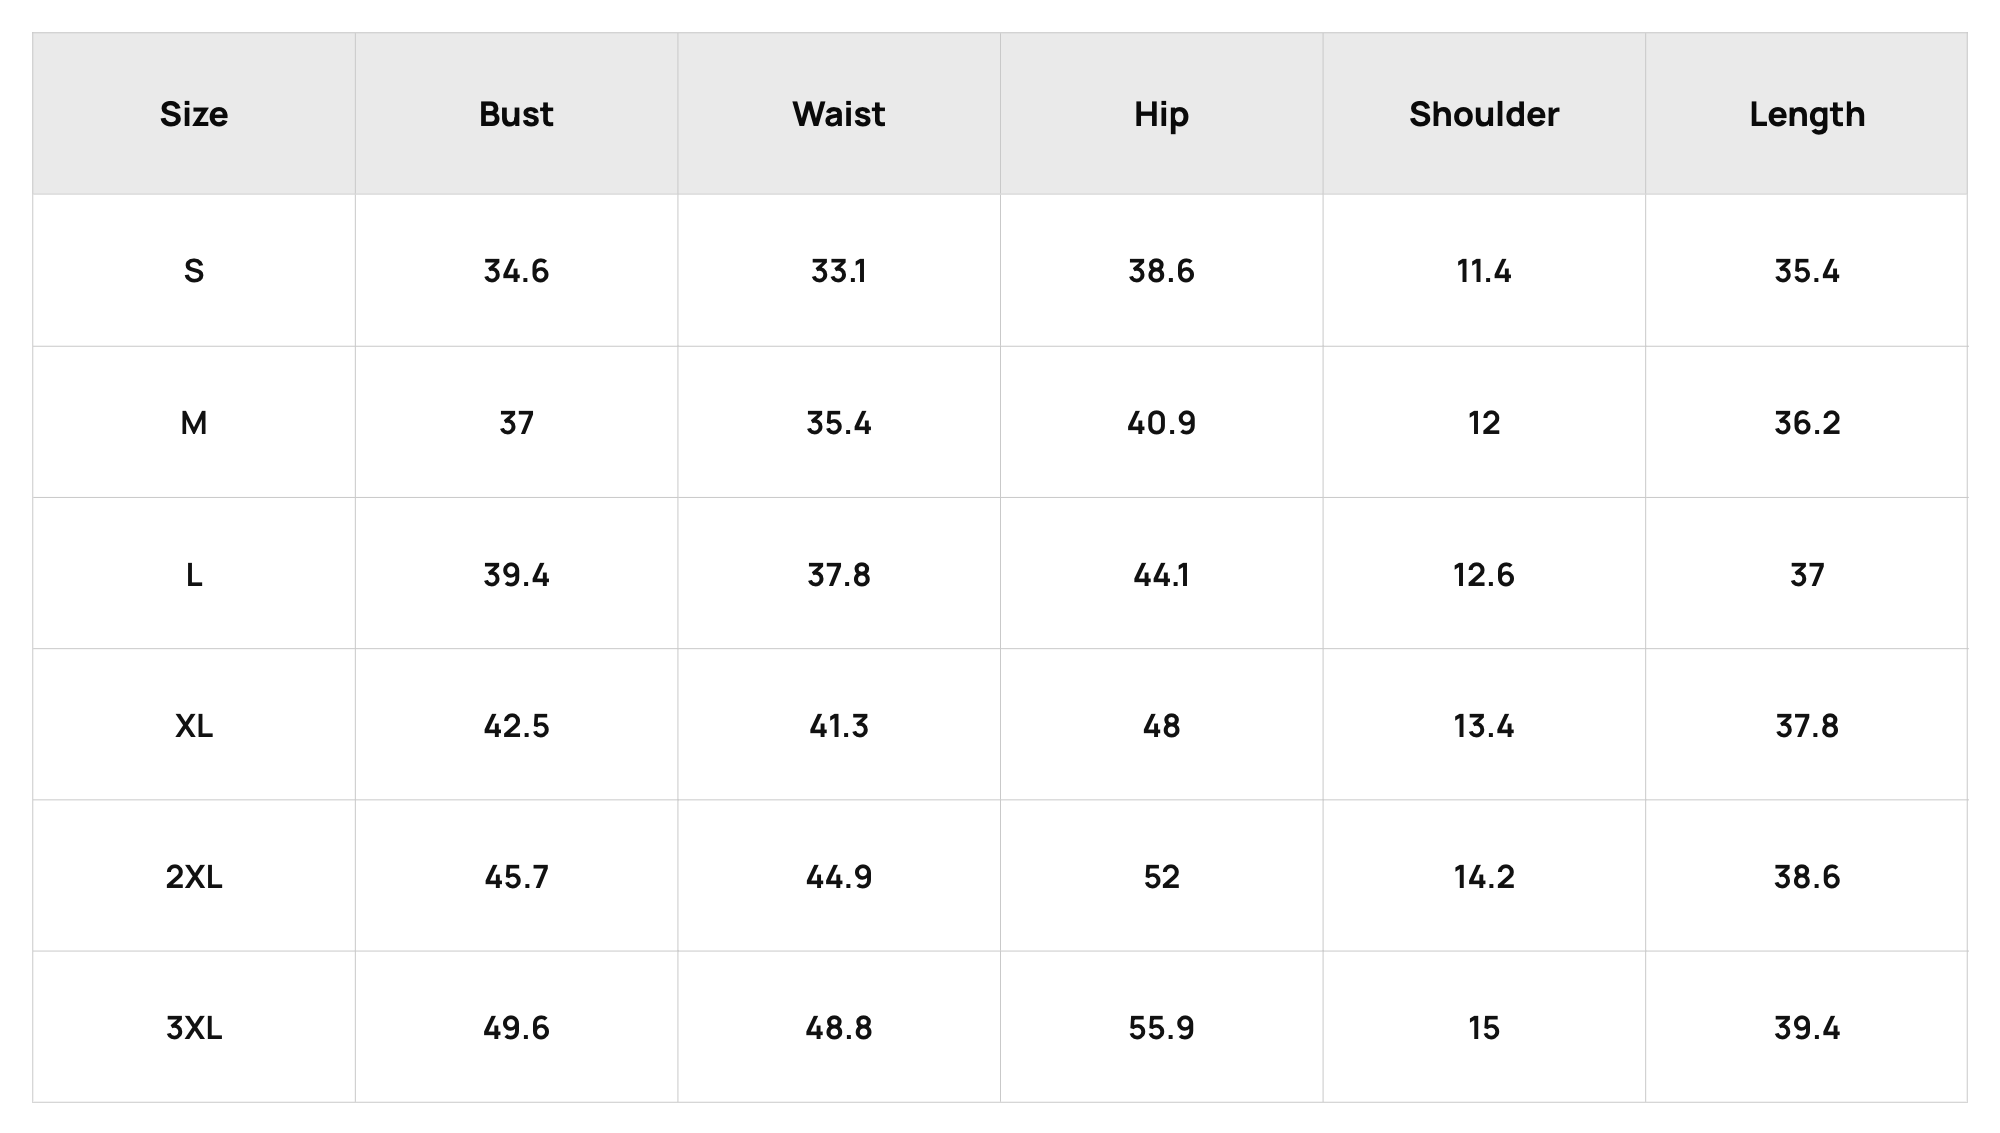This screenshot has height=1133, width=2000.
Task: Select the Bust column header
Action: [x=516, y=114]
